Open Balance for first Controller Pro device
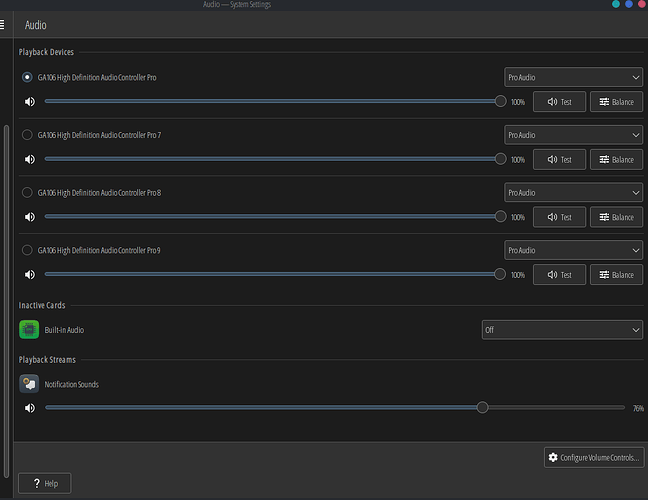 tap(616, 102)
